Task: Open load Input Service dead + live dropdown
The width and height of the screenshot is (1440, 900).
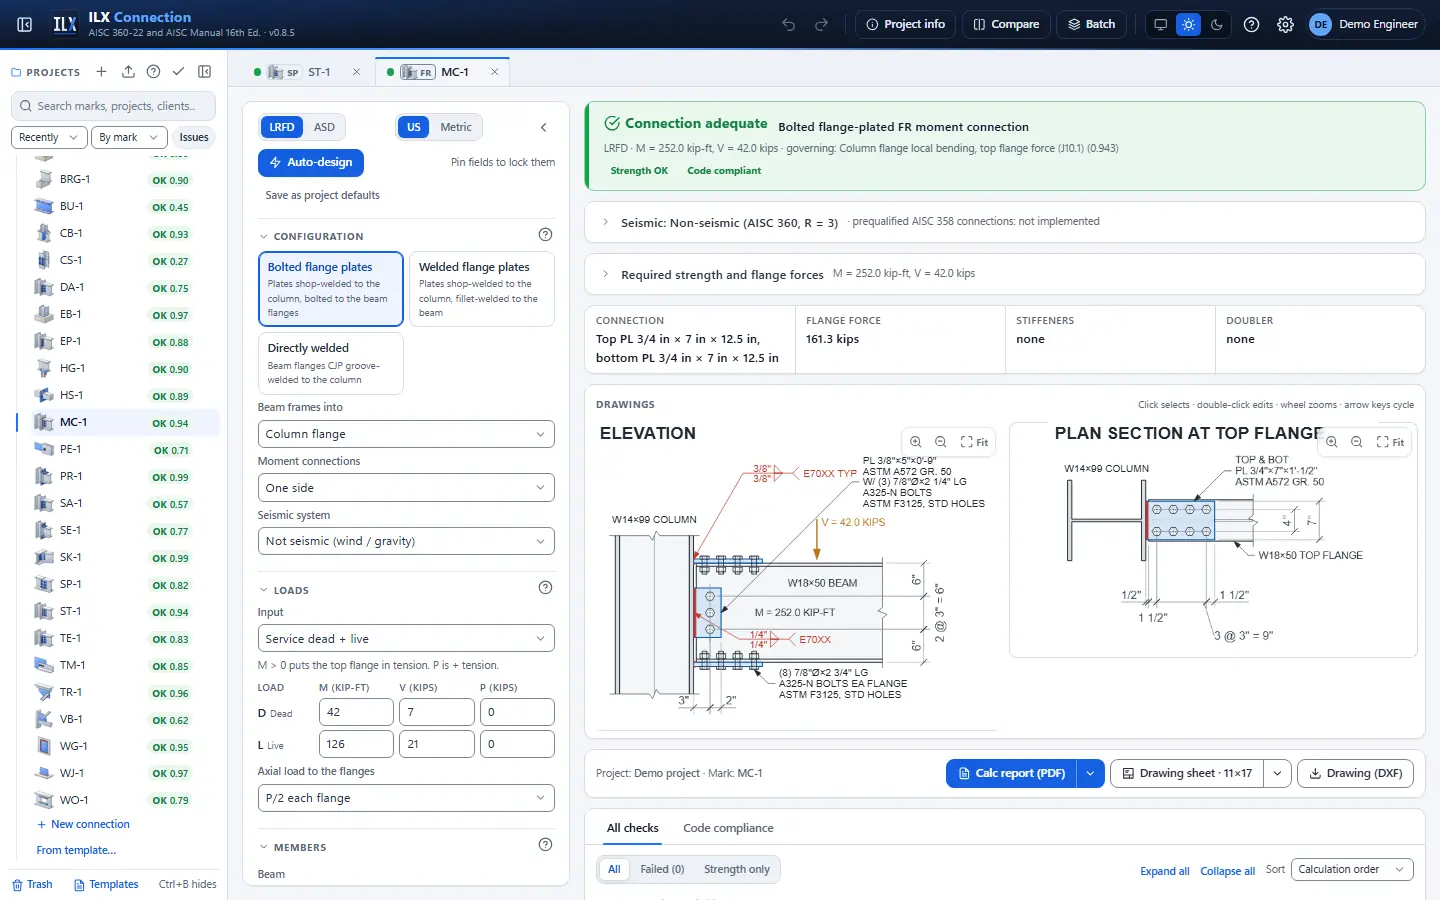Action: (x=406, y=639)
